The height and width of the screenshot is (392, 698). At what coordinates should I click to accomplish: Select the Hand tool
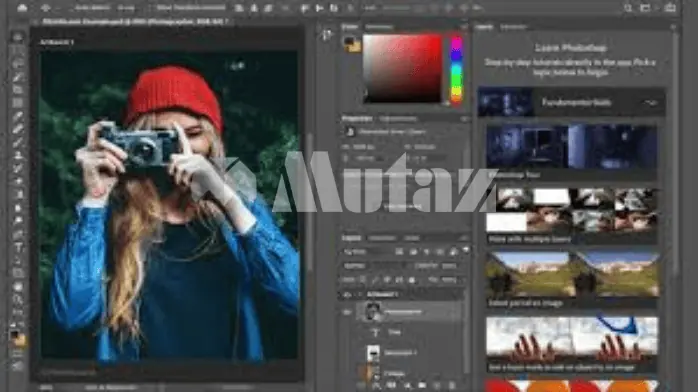[18, 287]
